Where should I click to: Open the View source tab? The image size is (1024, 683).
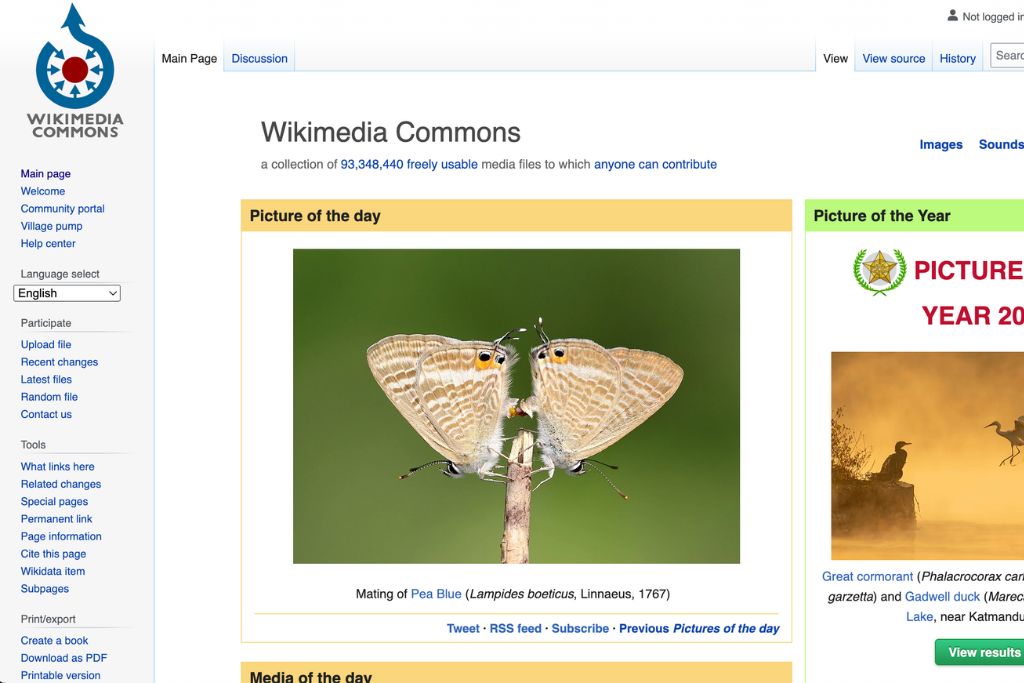[893, 59]
